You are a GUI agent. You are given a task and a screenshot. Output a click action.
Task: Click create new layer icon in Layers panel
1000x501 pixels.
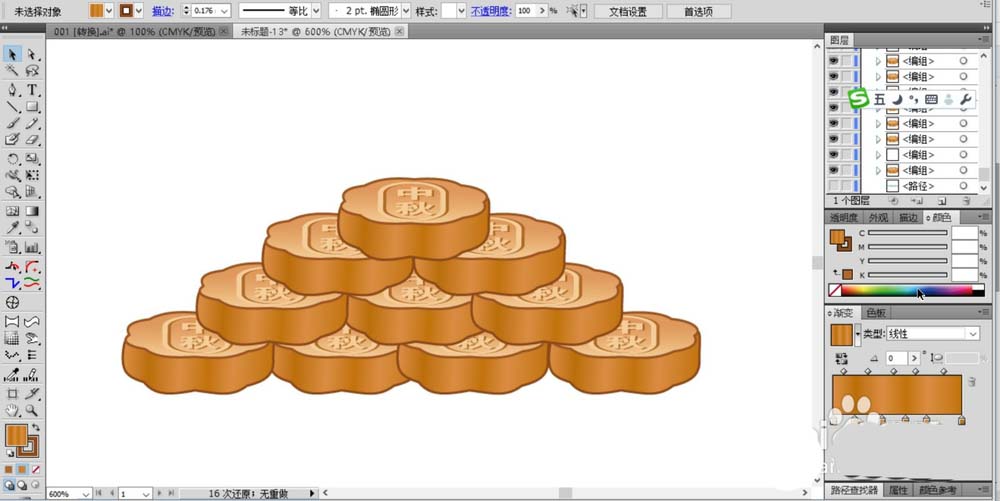[x=943, y=201]
